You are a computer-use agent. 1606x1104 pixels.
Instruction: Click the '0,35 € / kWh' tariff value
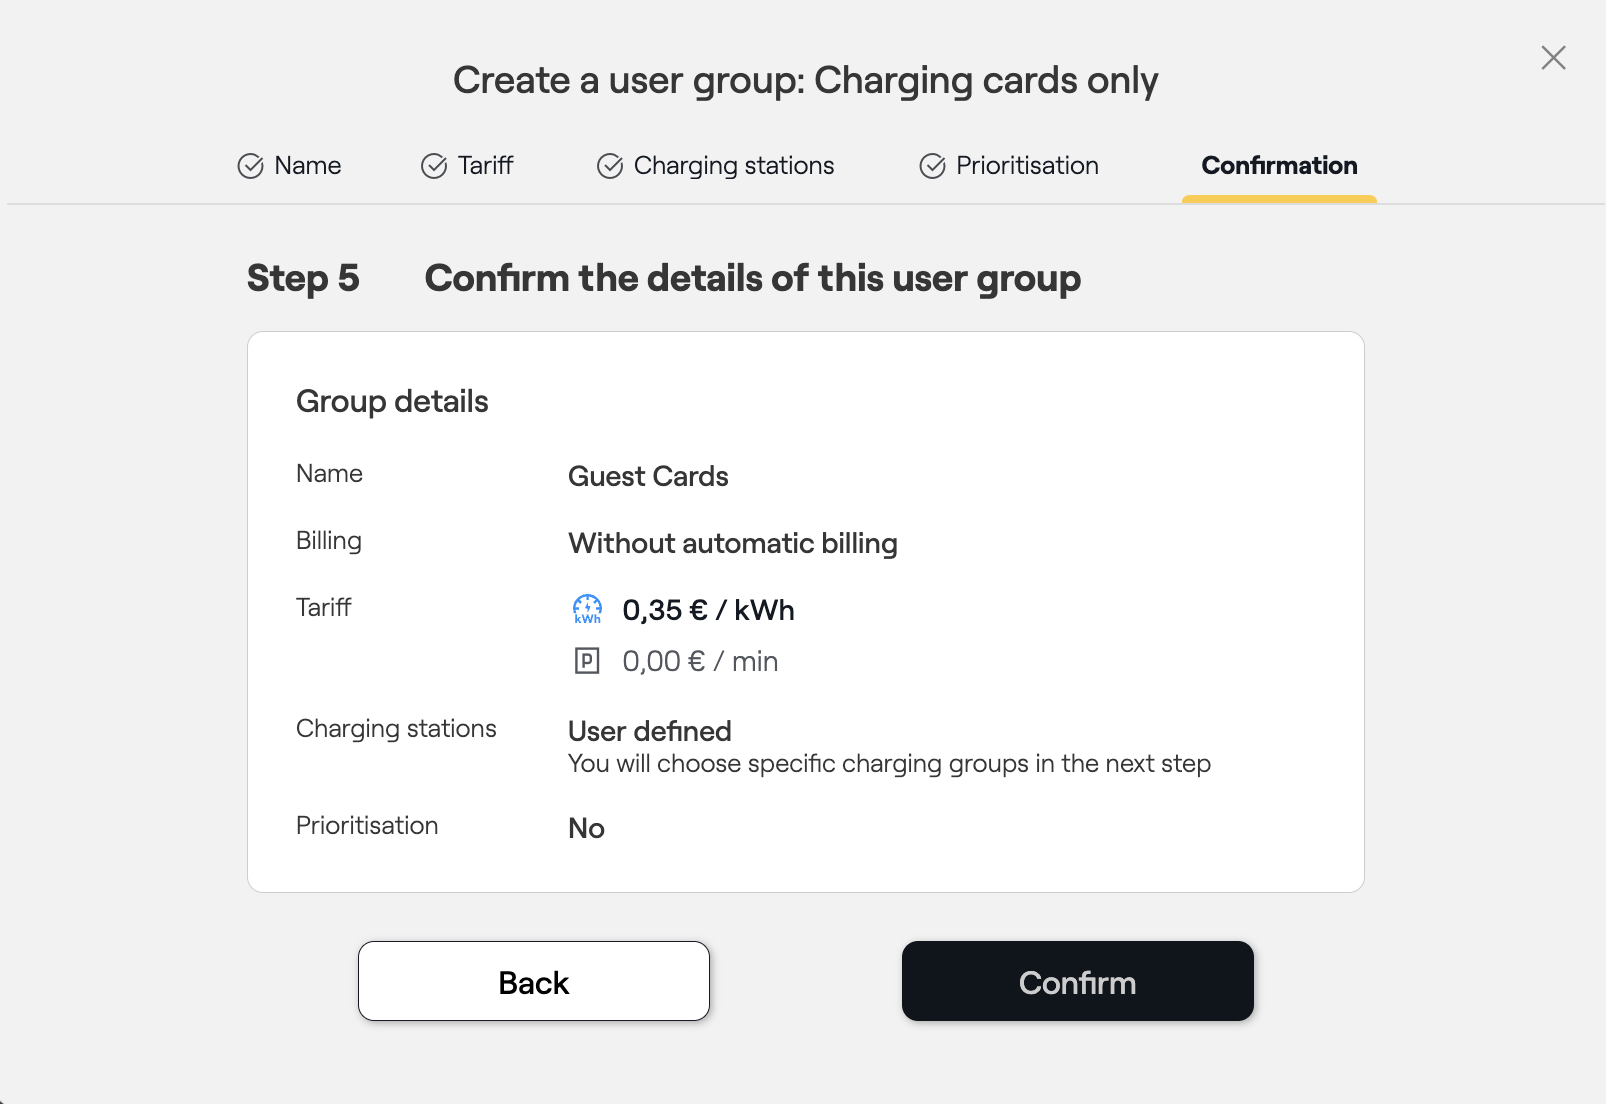coord(708,610)
